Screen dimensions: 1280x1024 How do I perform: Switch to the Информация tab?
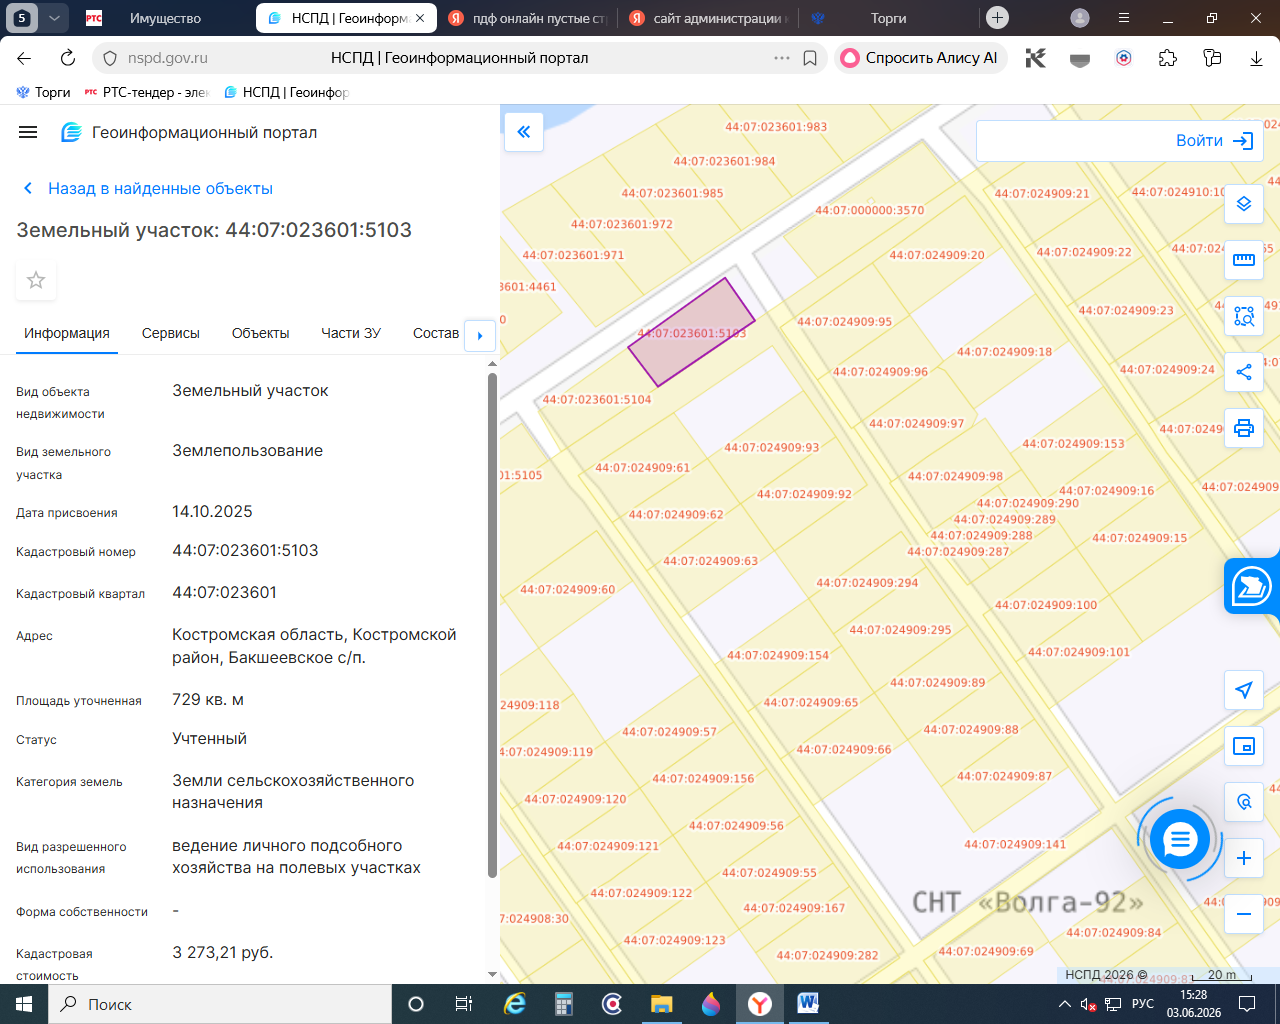(67, 333)
